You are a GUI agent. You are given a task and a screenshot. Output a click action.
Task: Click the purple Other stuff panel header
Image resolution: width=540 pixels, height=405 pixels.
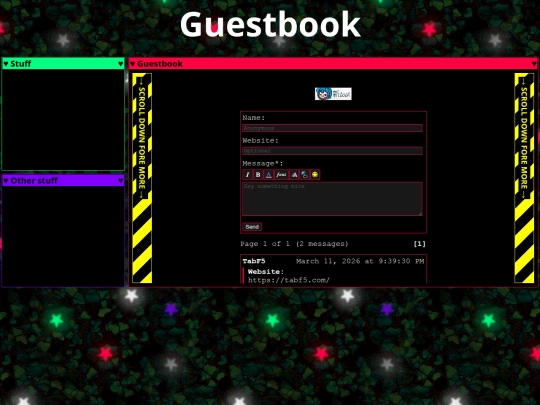(63, 180)
